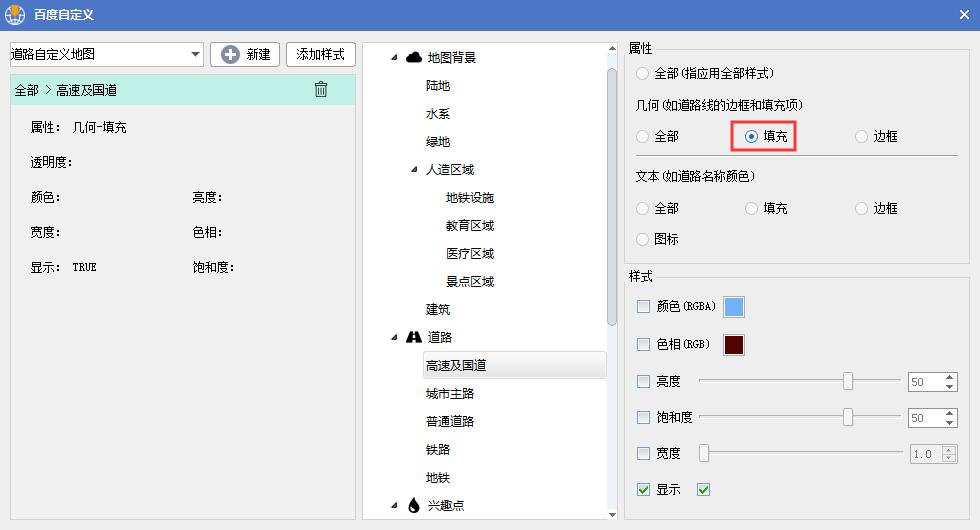
Task: Select 全部 (指应用全部样式) radio button
Action: click(x=642, y=73)
